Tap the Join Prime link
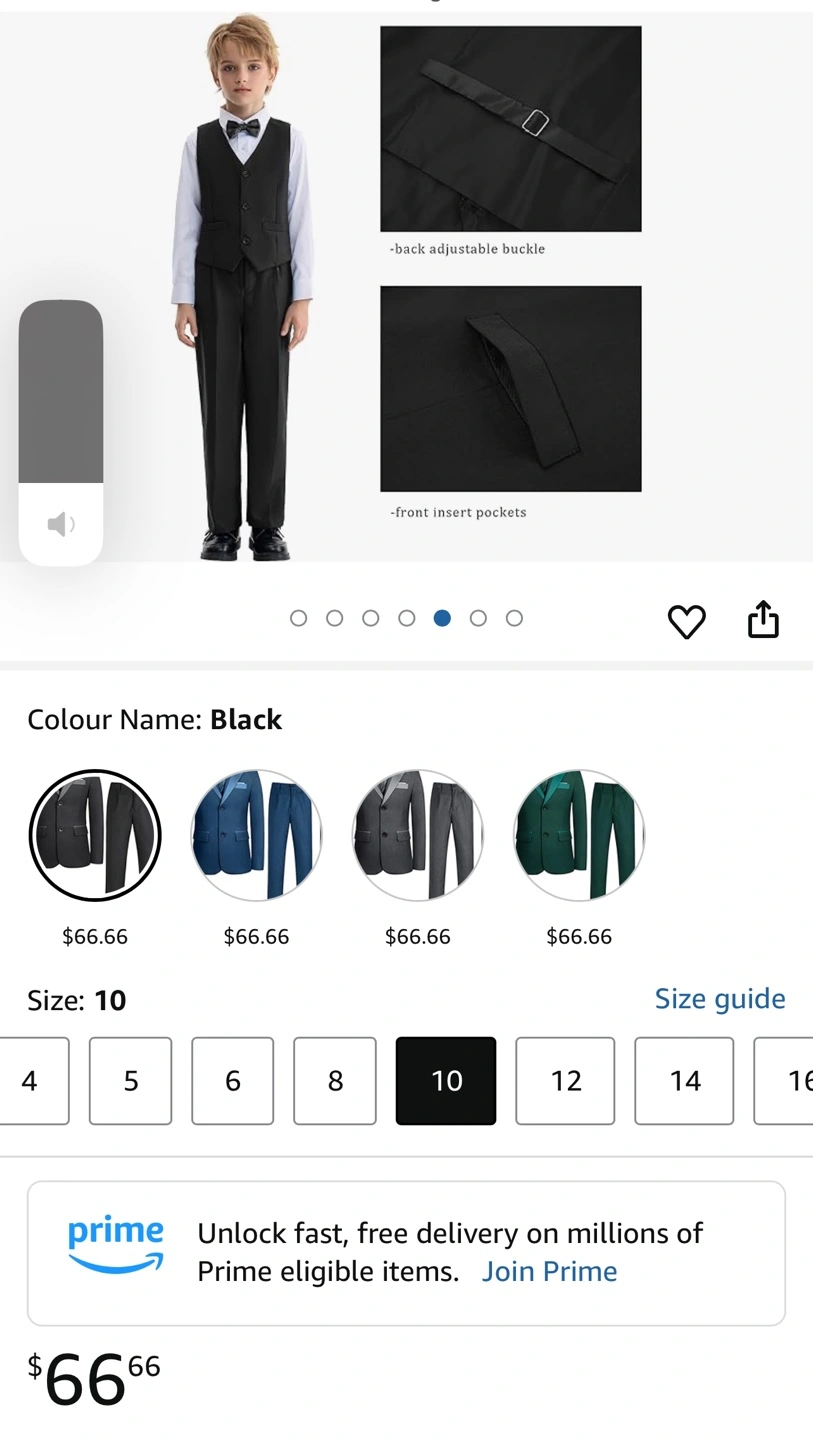This screenshot has height=1440, width=813. click(x=549, y=1271)
